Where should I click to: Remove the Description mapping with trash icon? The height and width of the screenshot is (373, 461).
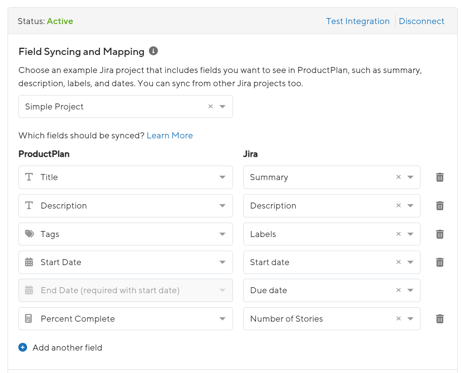pos(440,205)
